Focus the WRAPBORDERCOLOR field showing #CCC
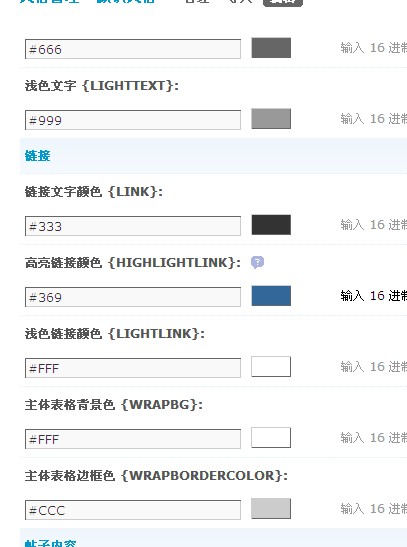This screenshot has height=547, width=407. click(x=133, y=510)
